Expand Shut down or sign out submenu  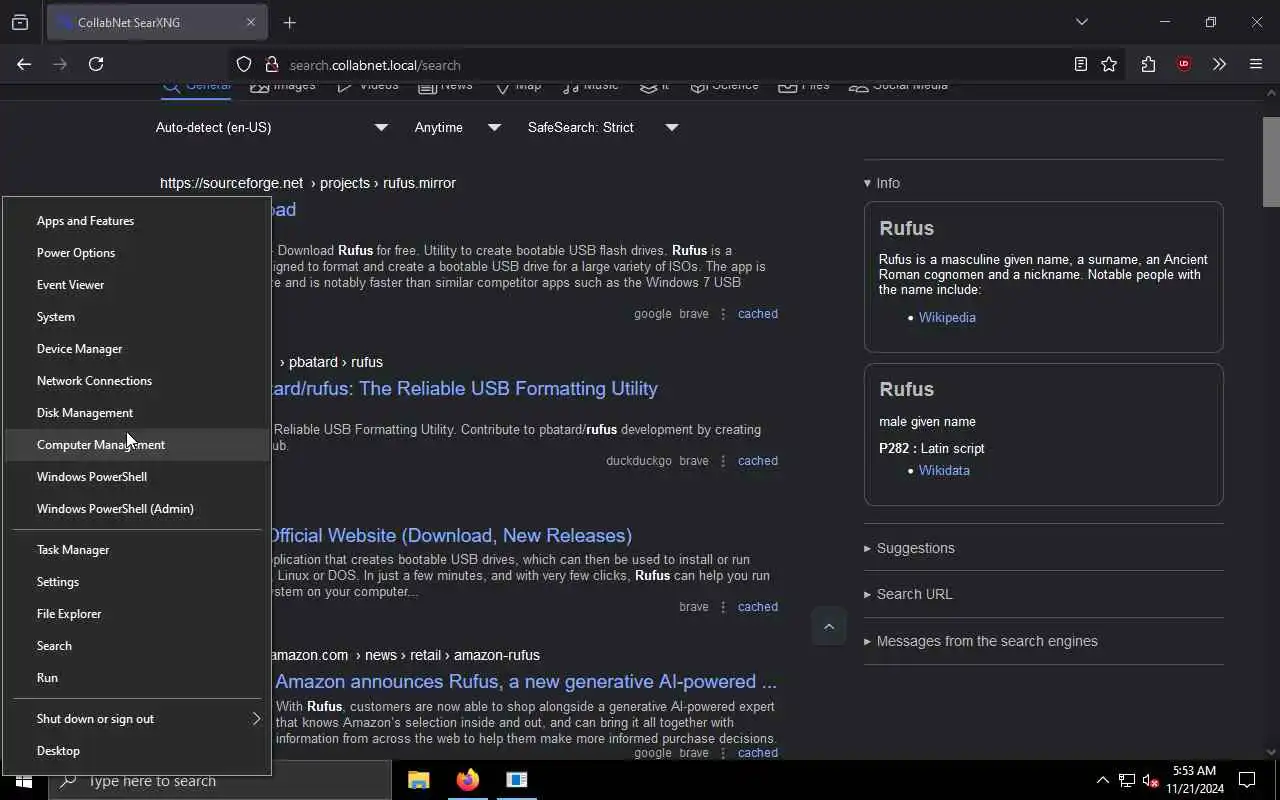pos(138,719)
